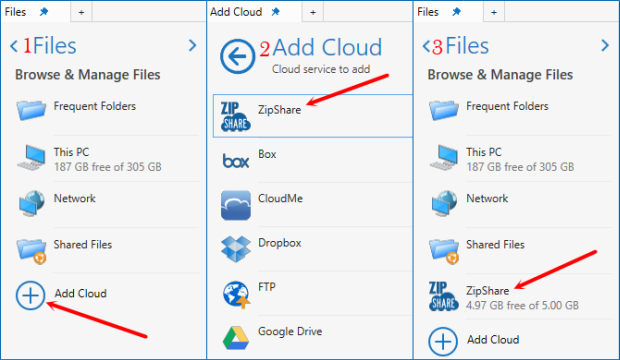The height and width of the screenshot is (360, 620).
Task: Click 'This PC' label in third panel
Action: (x=484, y=152)
